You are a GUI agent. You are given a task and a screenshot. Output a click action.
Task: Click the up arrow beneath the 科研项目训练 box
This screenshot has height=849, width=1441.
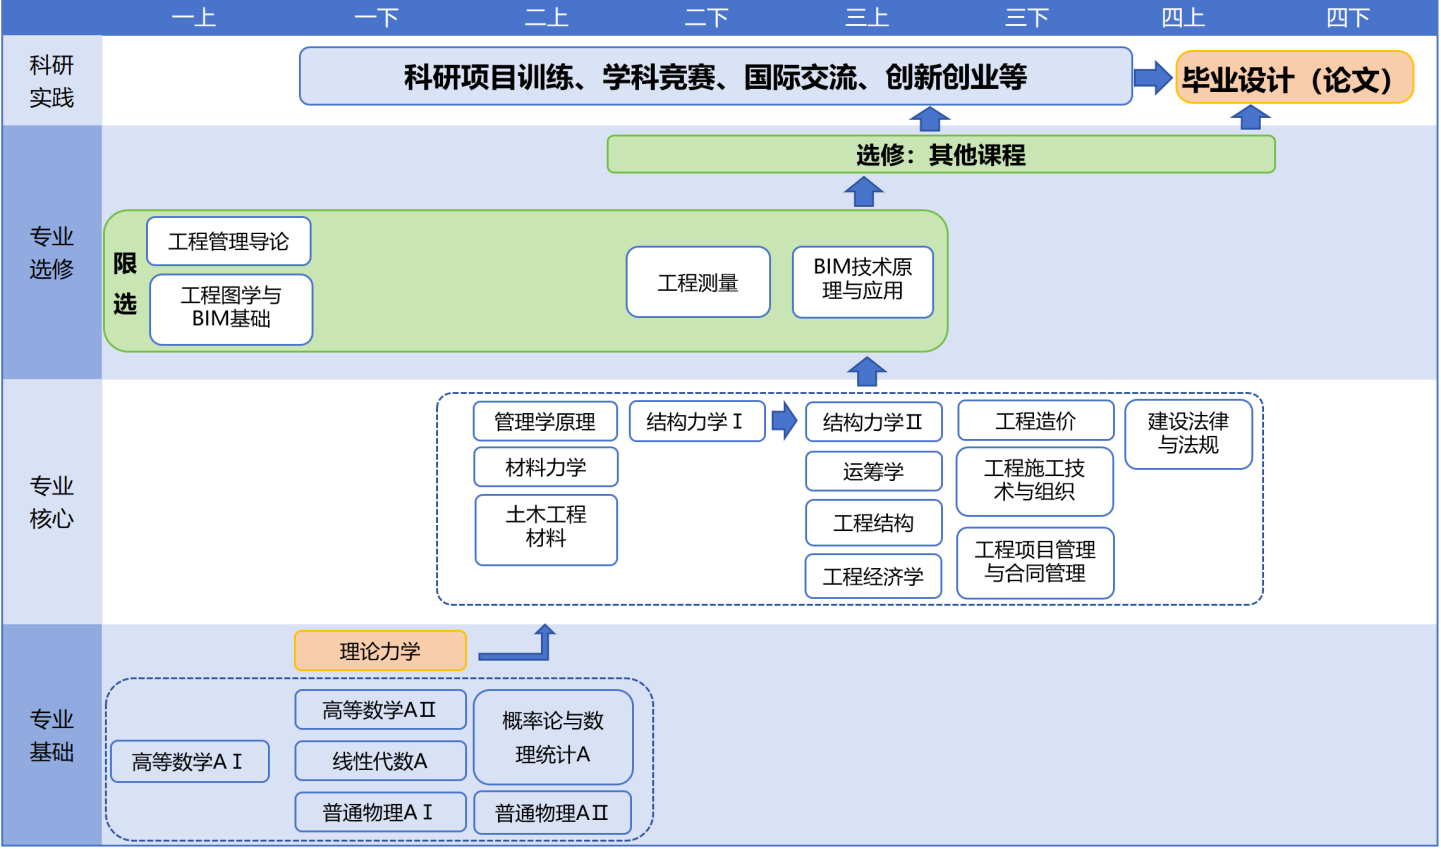point(929,119)
